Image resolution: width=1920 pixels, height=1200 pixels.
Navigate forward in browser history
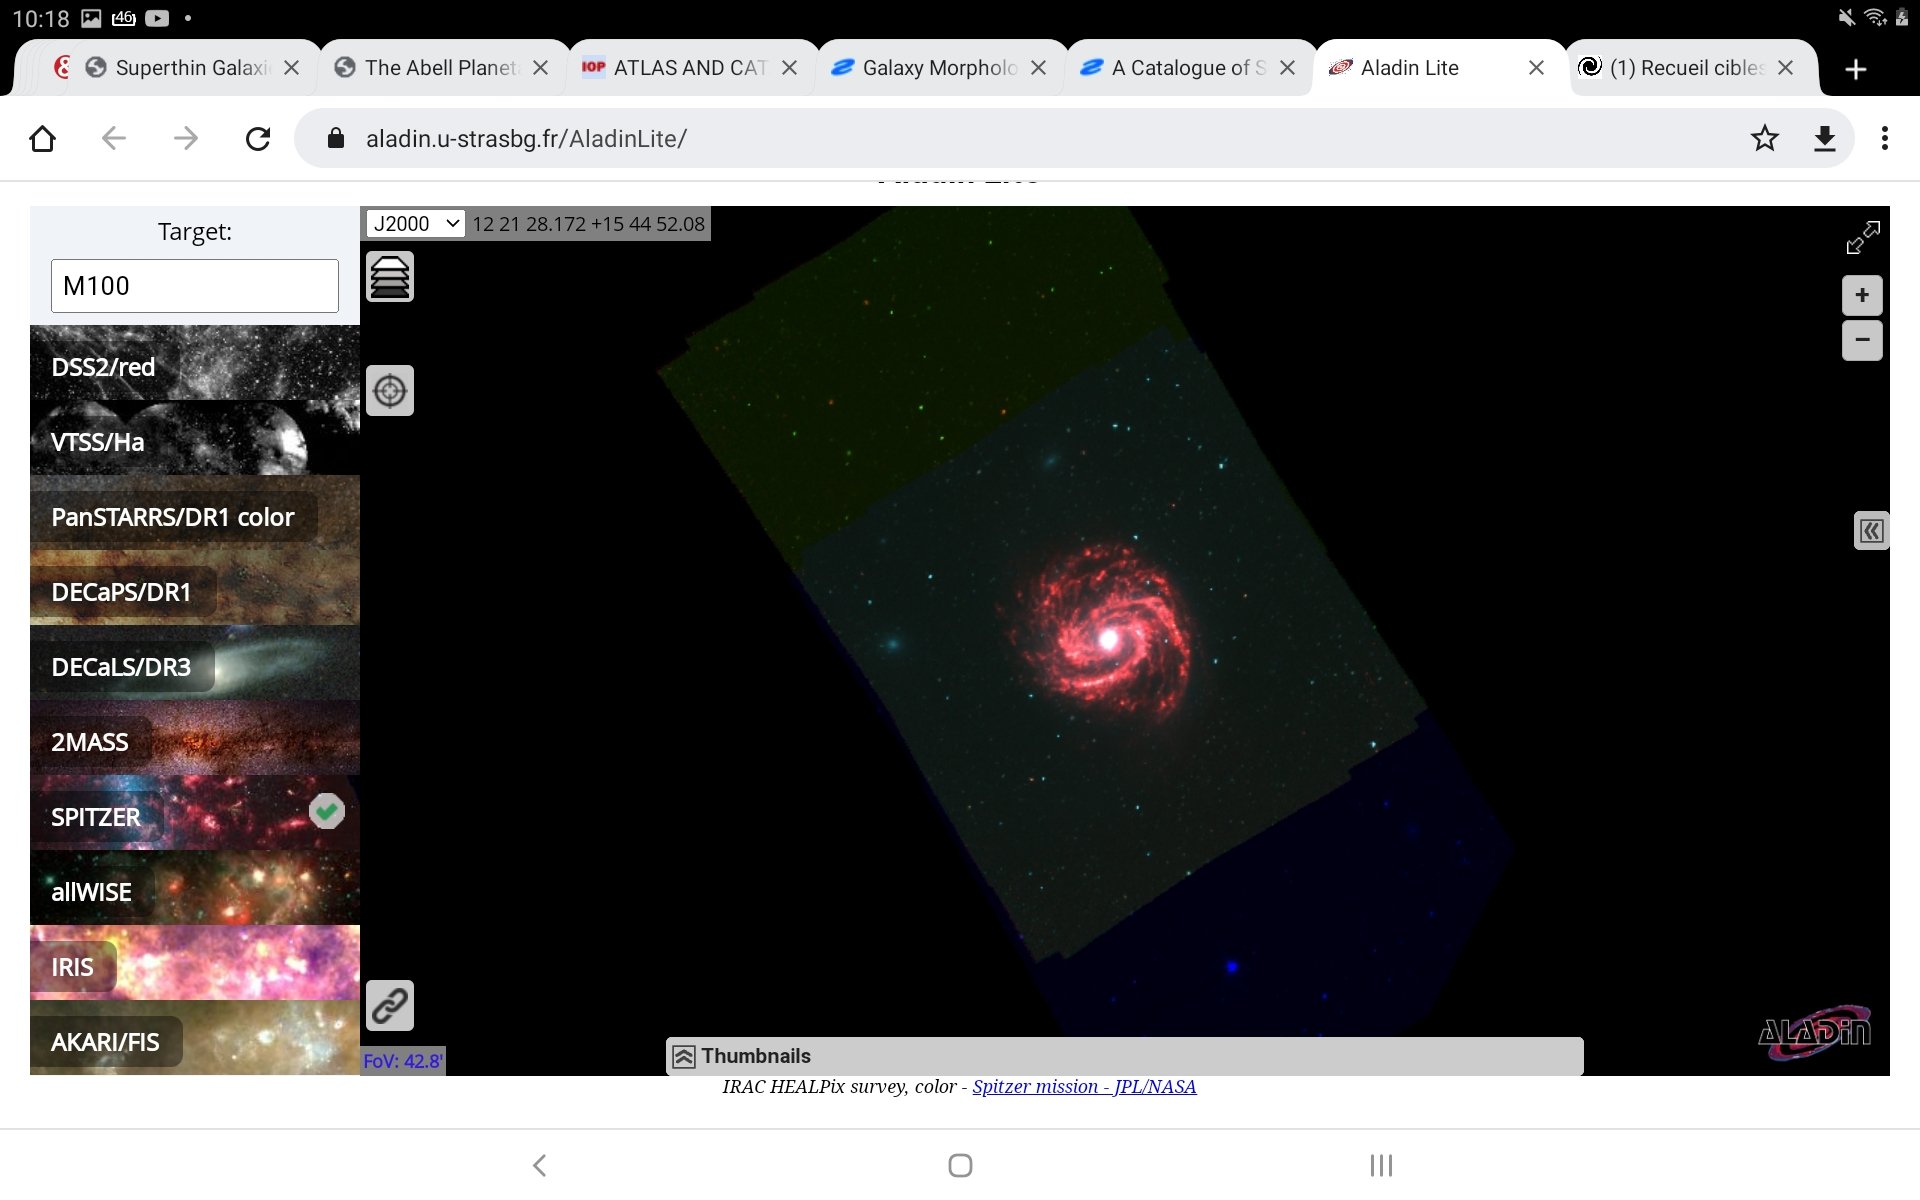(186, 138)
